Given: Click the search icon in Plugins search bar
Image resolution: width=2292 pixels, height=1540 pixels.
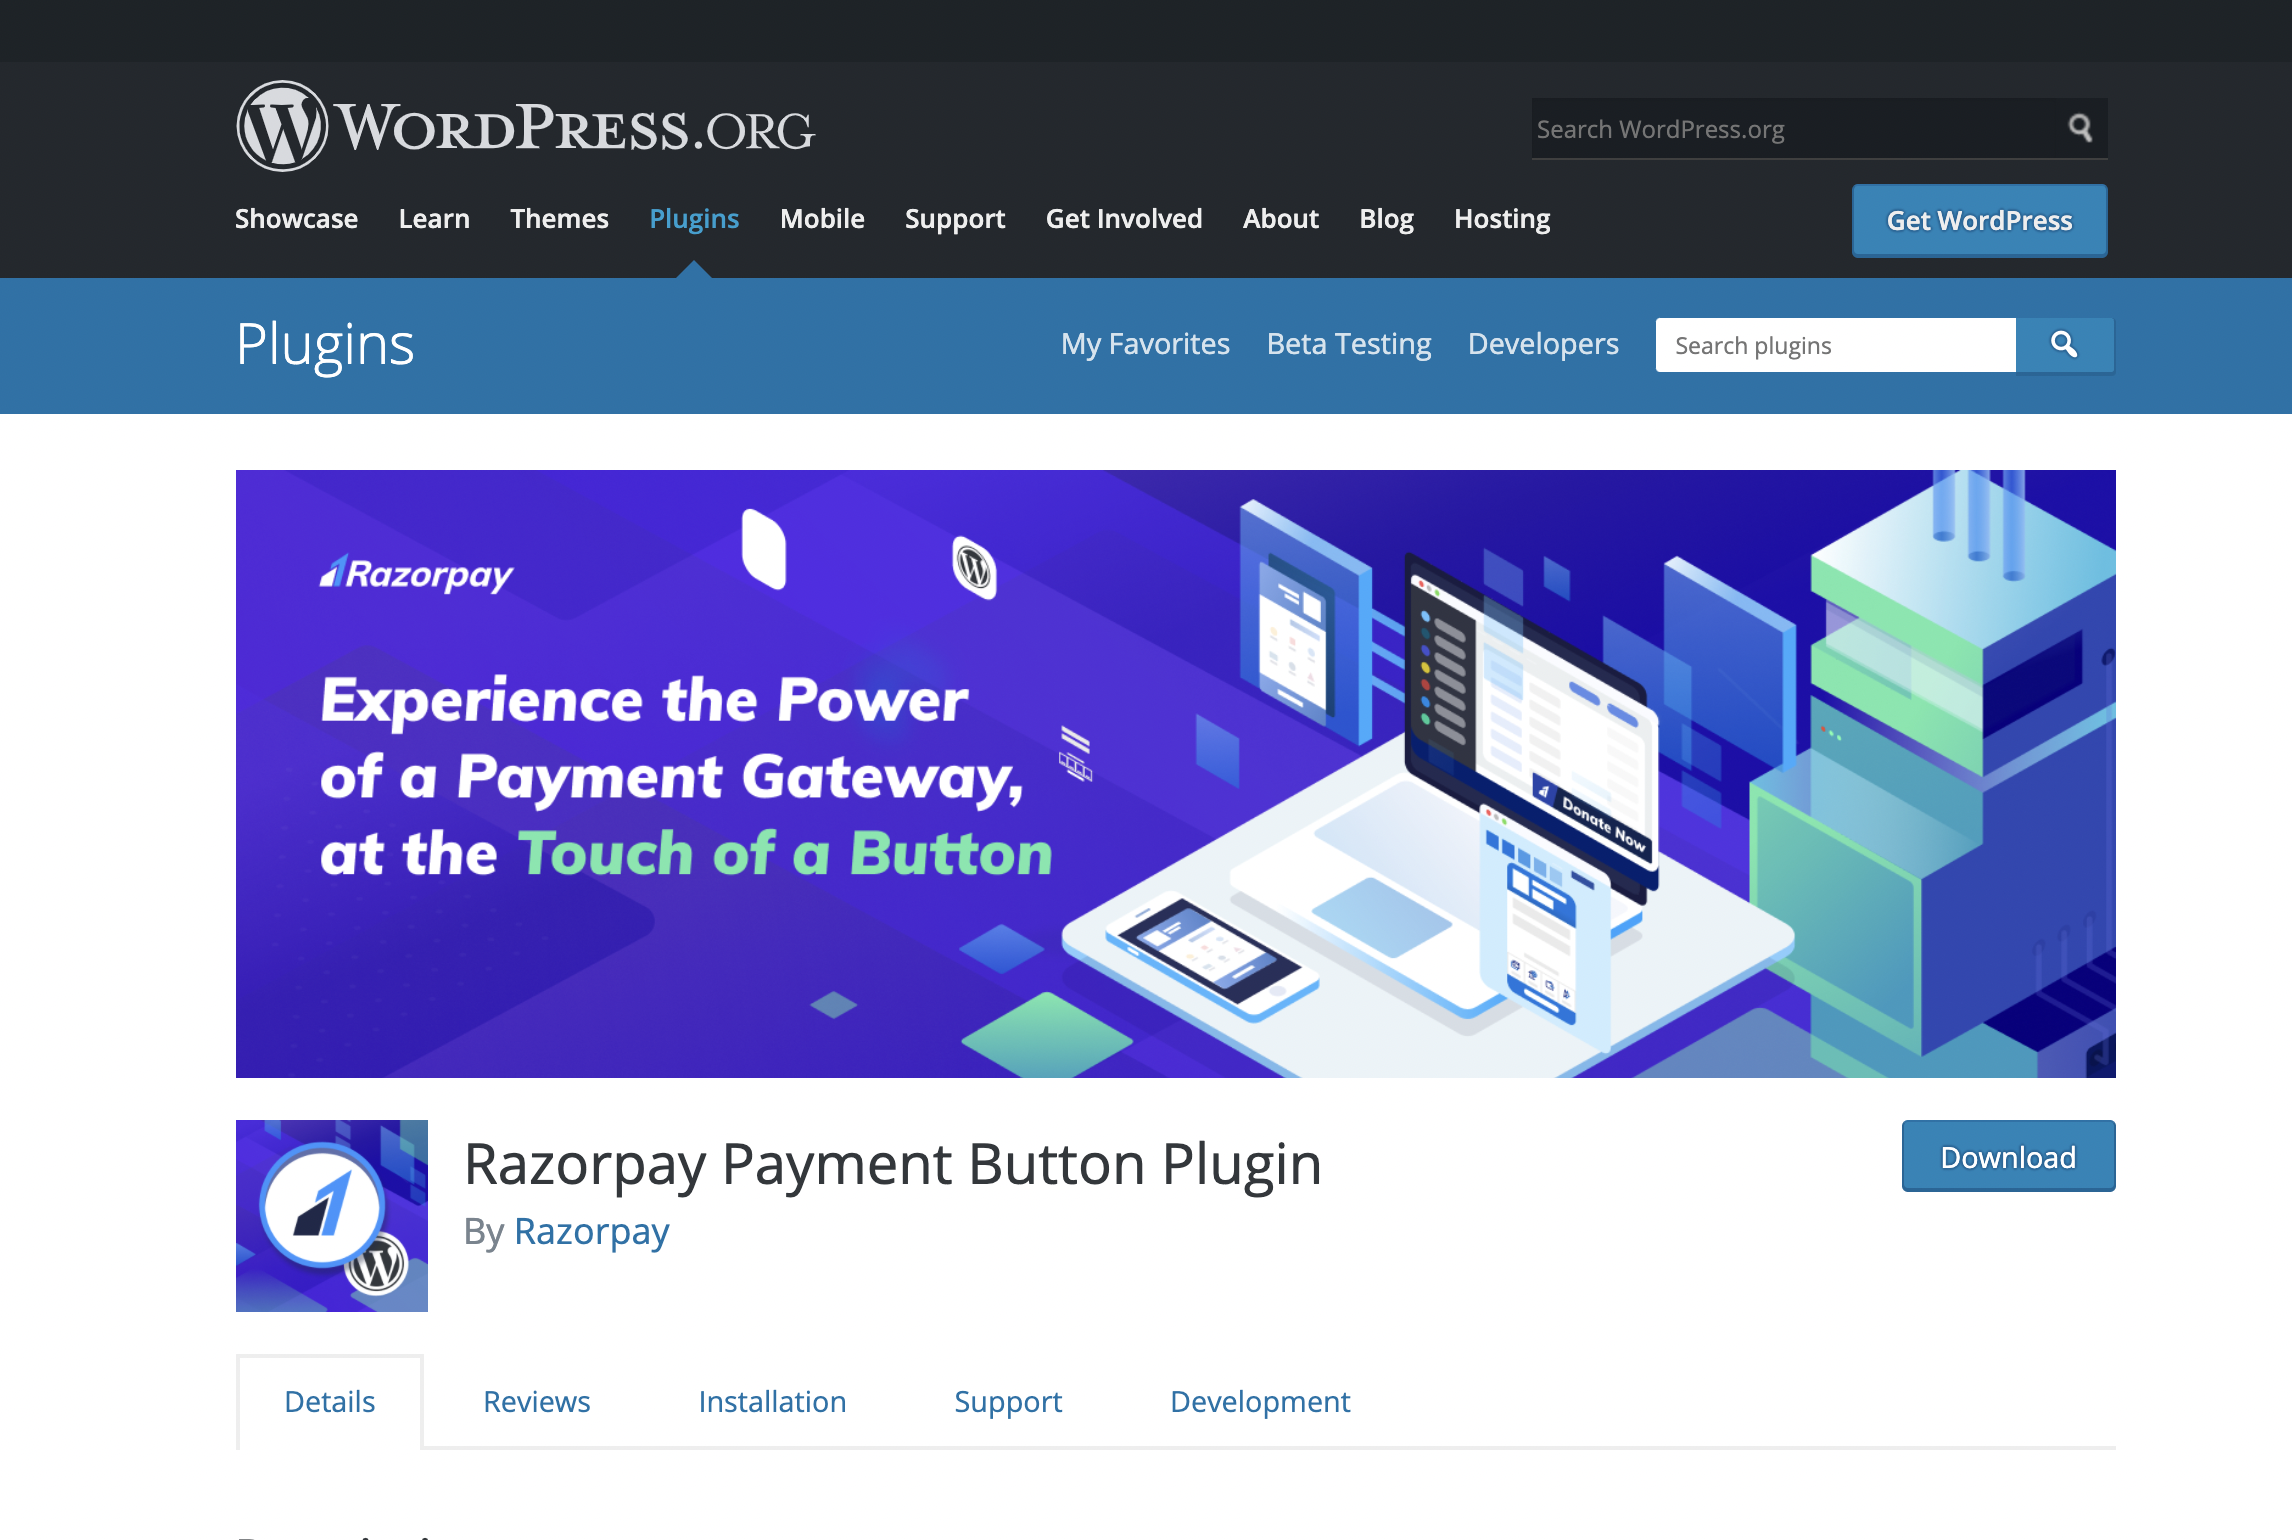Looking at the screenshot, I should (x=2065, y=344).
